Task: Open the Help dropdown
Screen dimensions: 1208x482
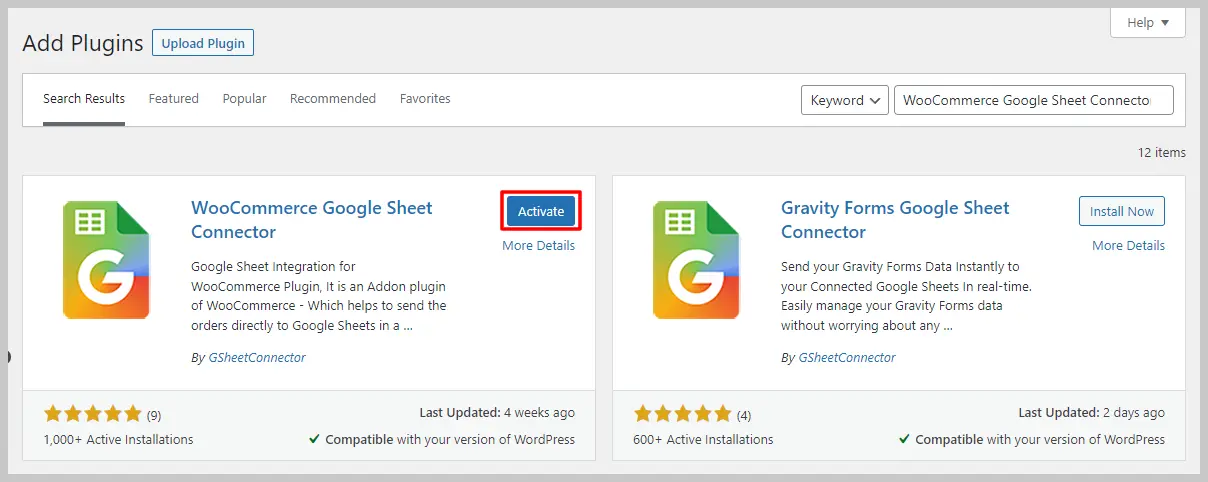Action: (x=1147, y=23)
